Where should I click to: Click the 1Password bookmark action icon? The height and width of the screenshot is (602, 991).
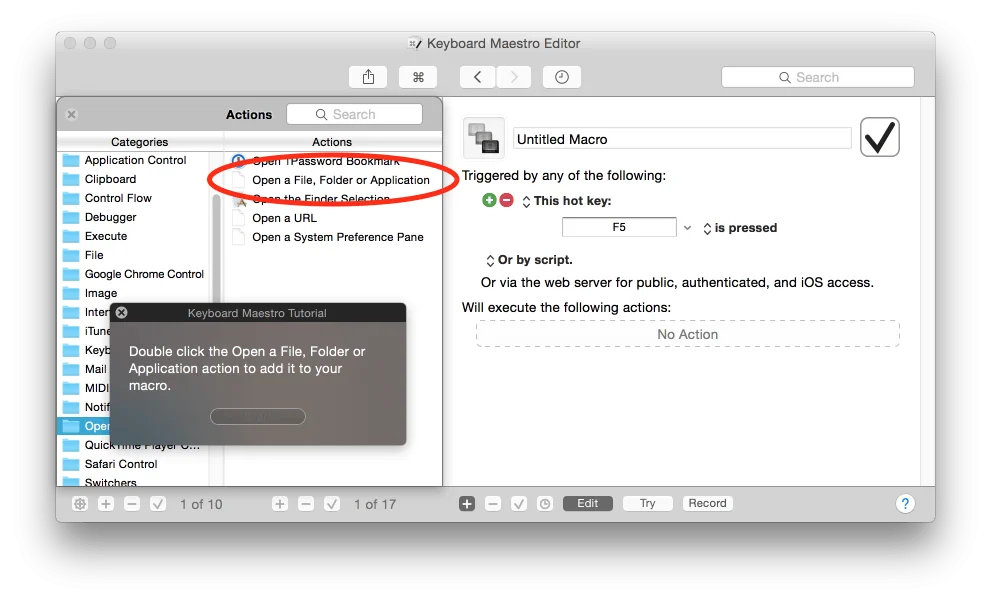(x=238, y=160)
